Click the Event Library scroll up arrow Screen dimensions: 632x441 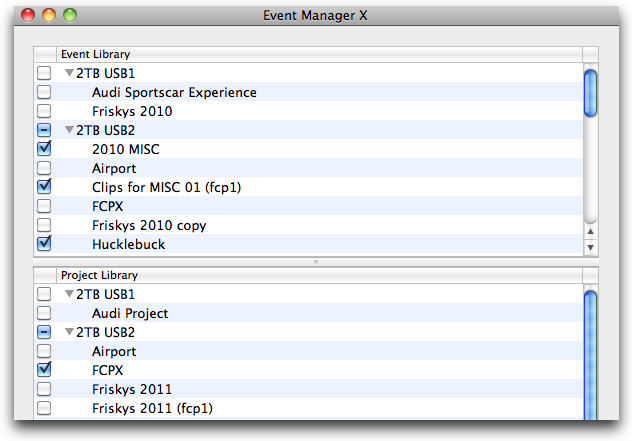click(590, 231)
